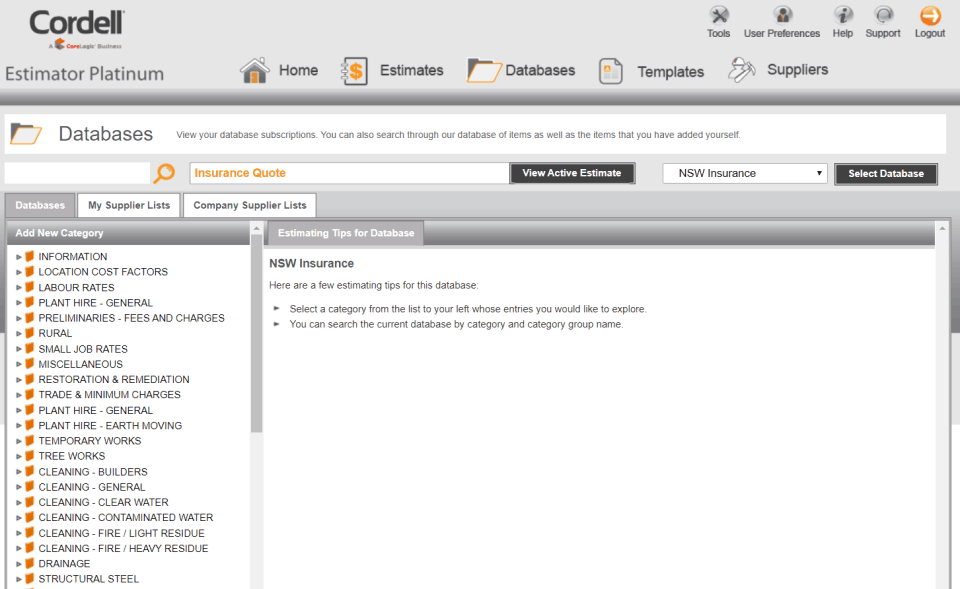960x589 pixels.
Task: Click the right panel scroll up arrow
Action: [942, 228]
